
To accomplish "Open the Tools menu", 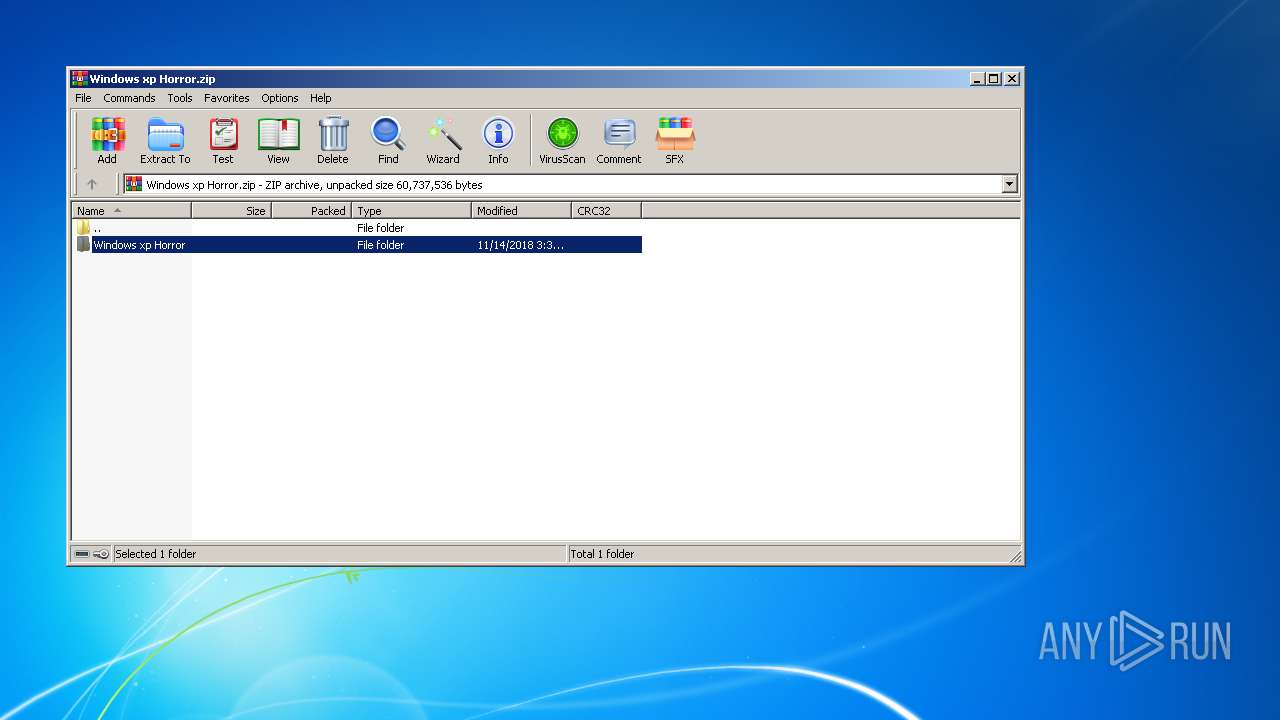I will [180, 98].
